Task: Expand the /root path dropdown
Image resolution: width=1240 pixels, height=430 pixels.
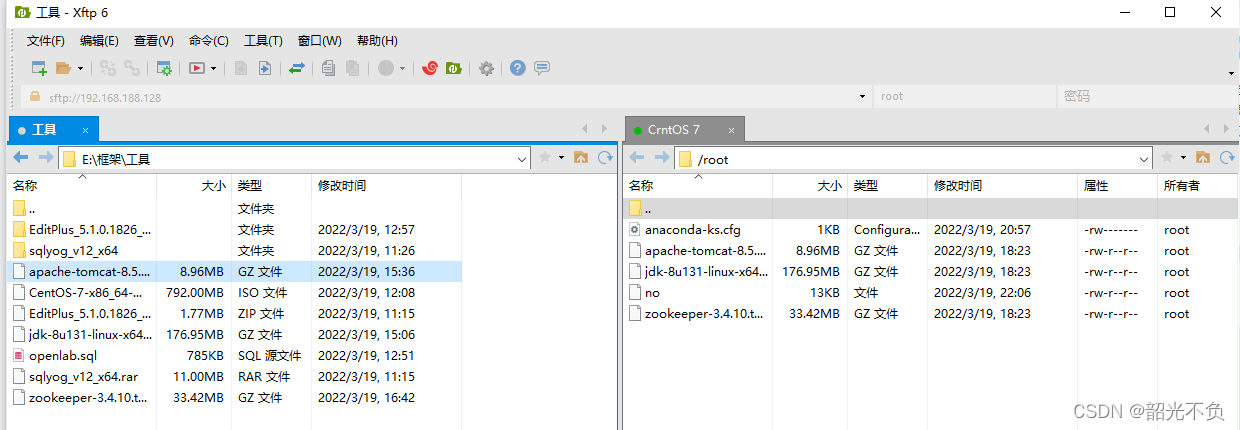Action: (1145, 159)
